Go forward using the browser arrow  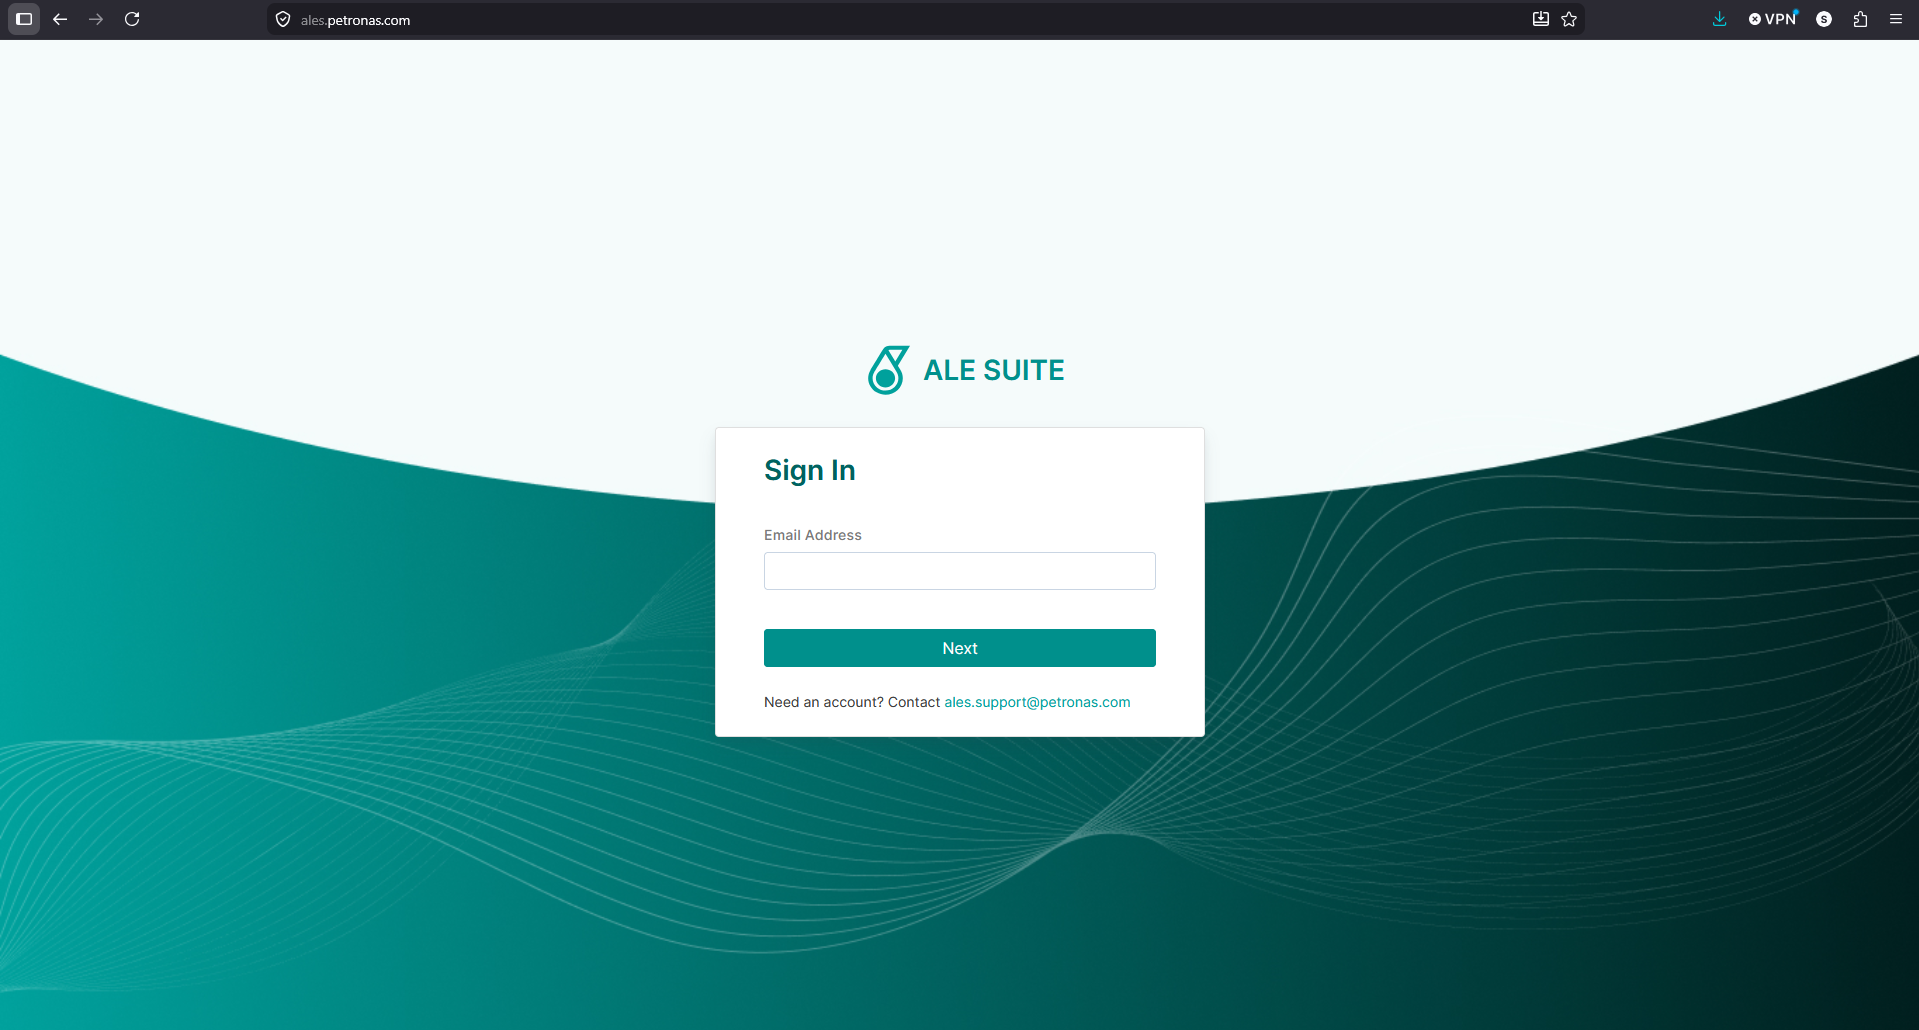tap(96, 19)
